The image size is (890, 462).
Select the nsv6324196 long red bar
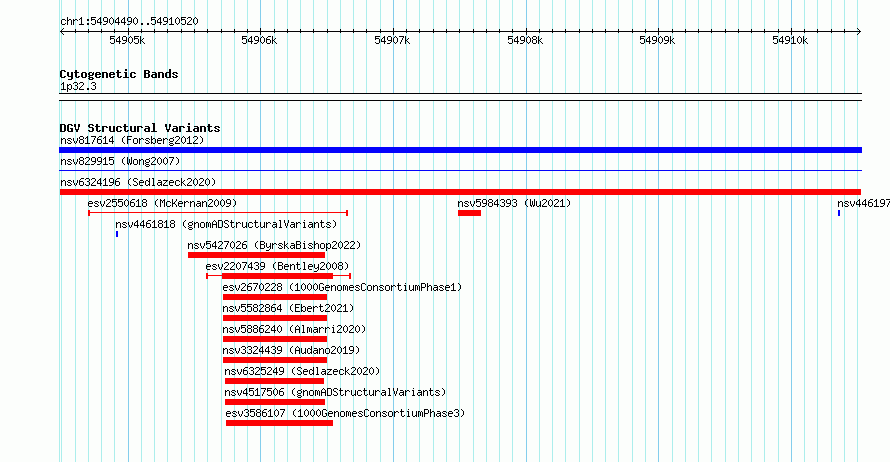[460, 192]
